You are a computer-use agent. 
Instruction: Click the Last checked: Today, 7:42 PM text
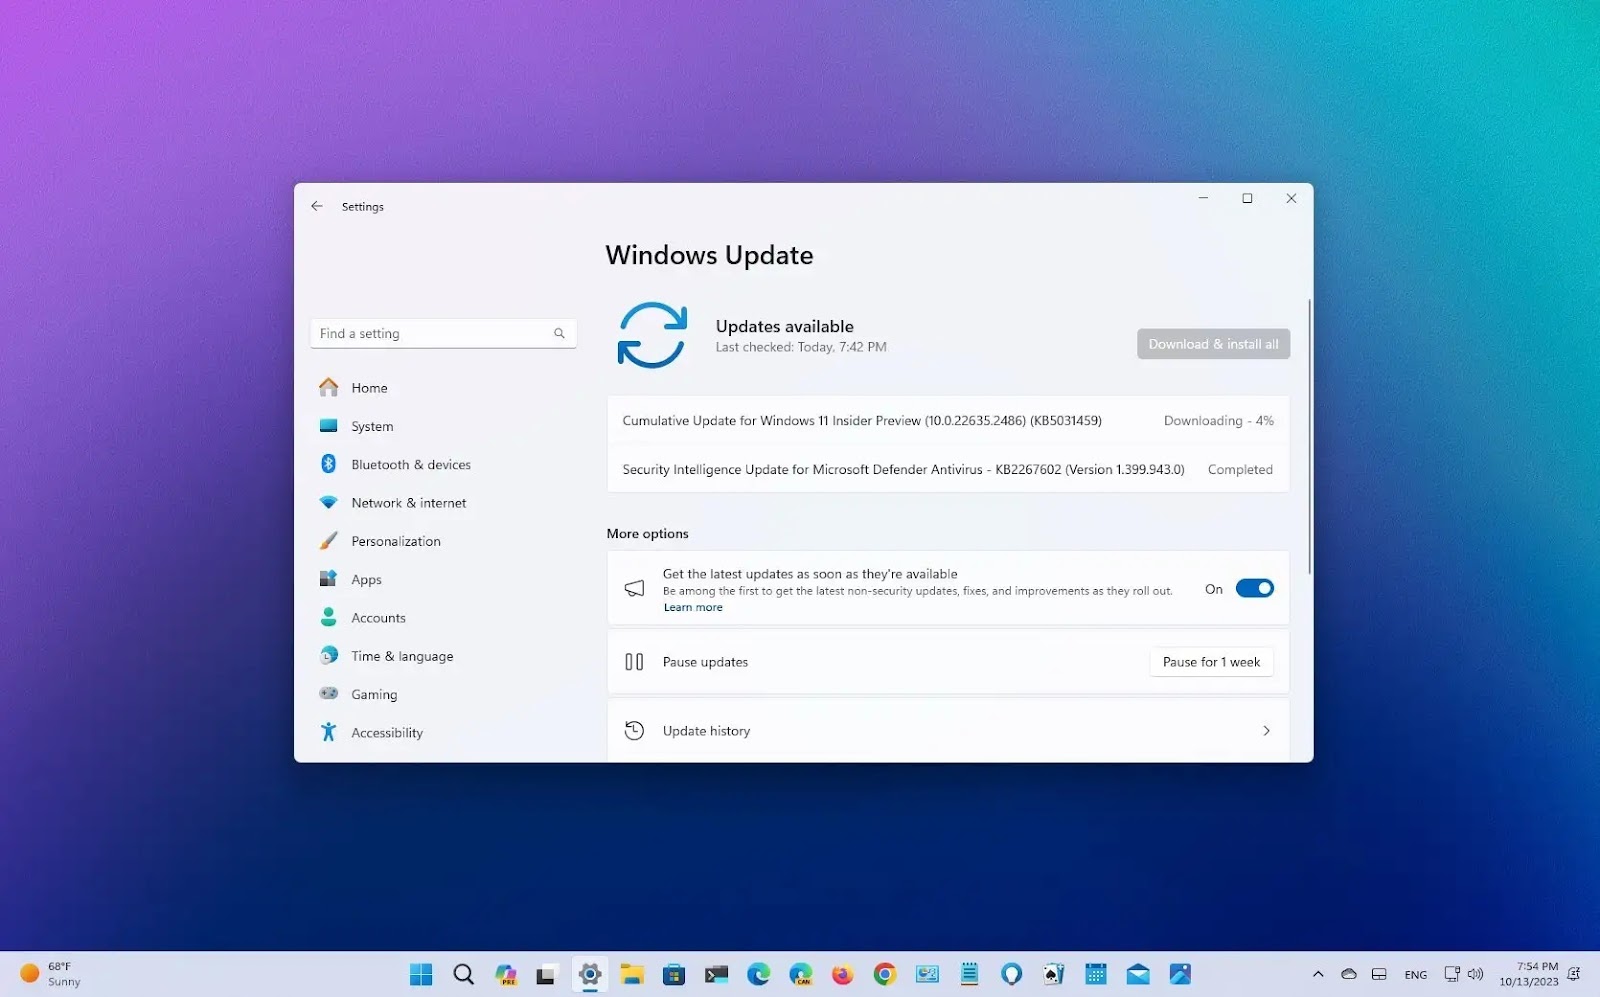801,347
